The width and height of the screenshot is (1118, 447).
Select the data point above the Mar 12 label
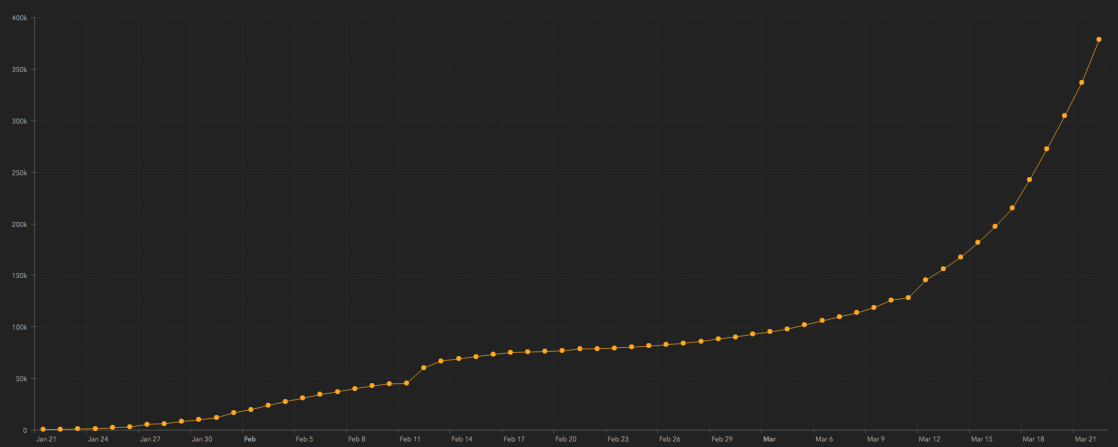tap(925, 279)
